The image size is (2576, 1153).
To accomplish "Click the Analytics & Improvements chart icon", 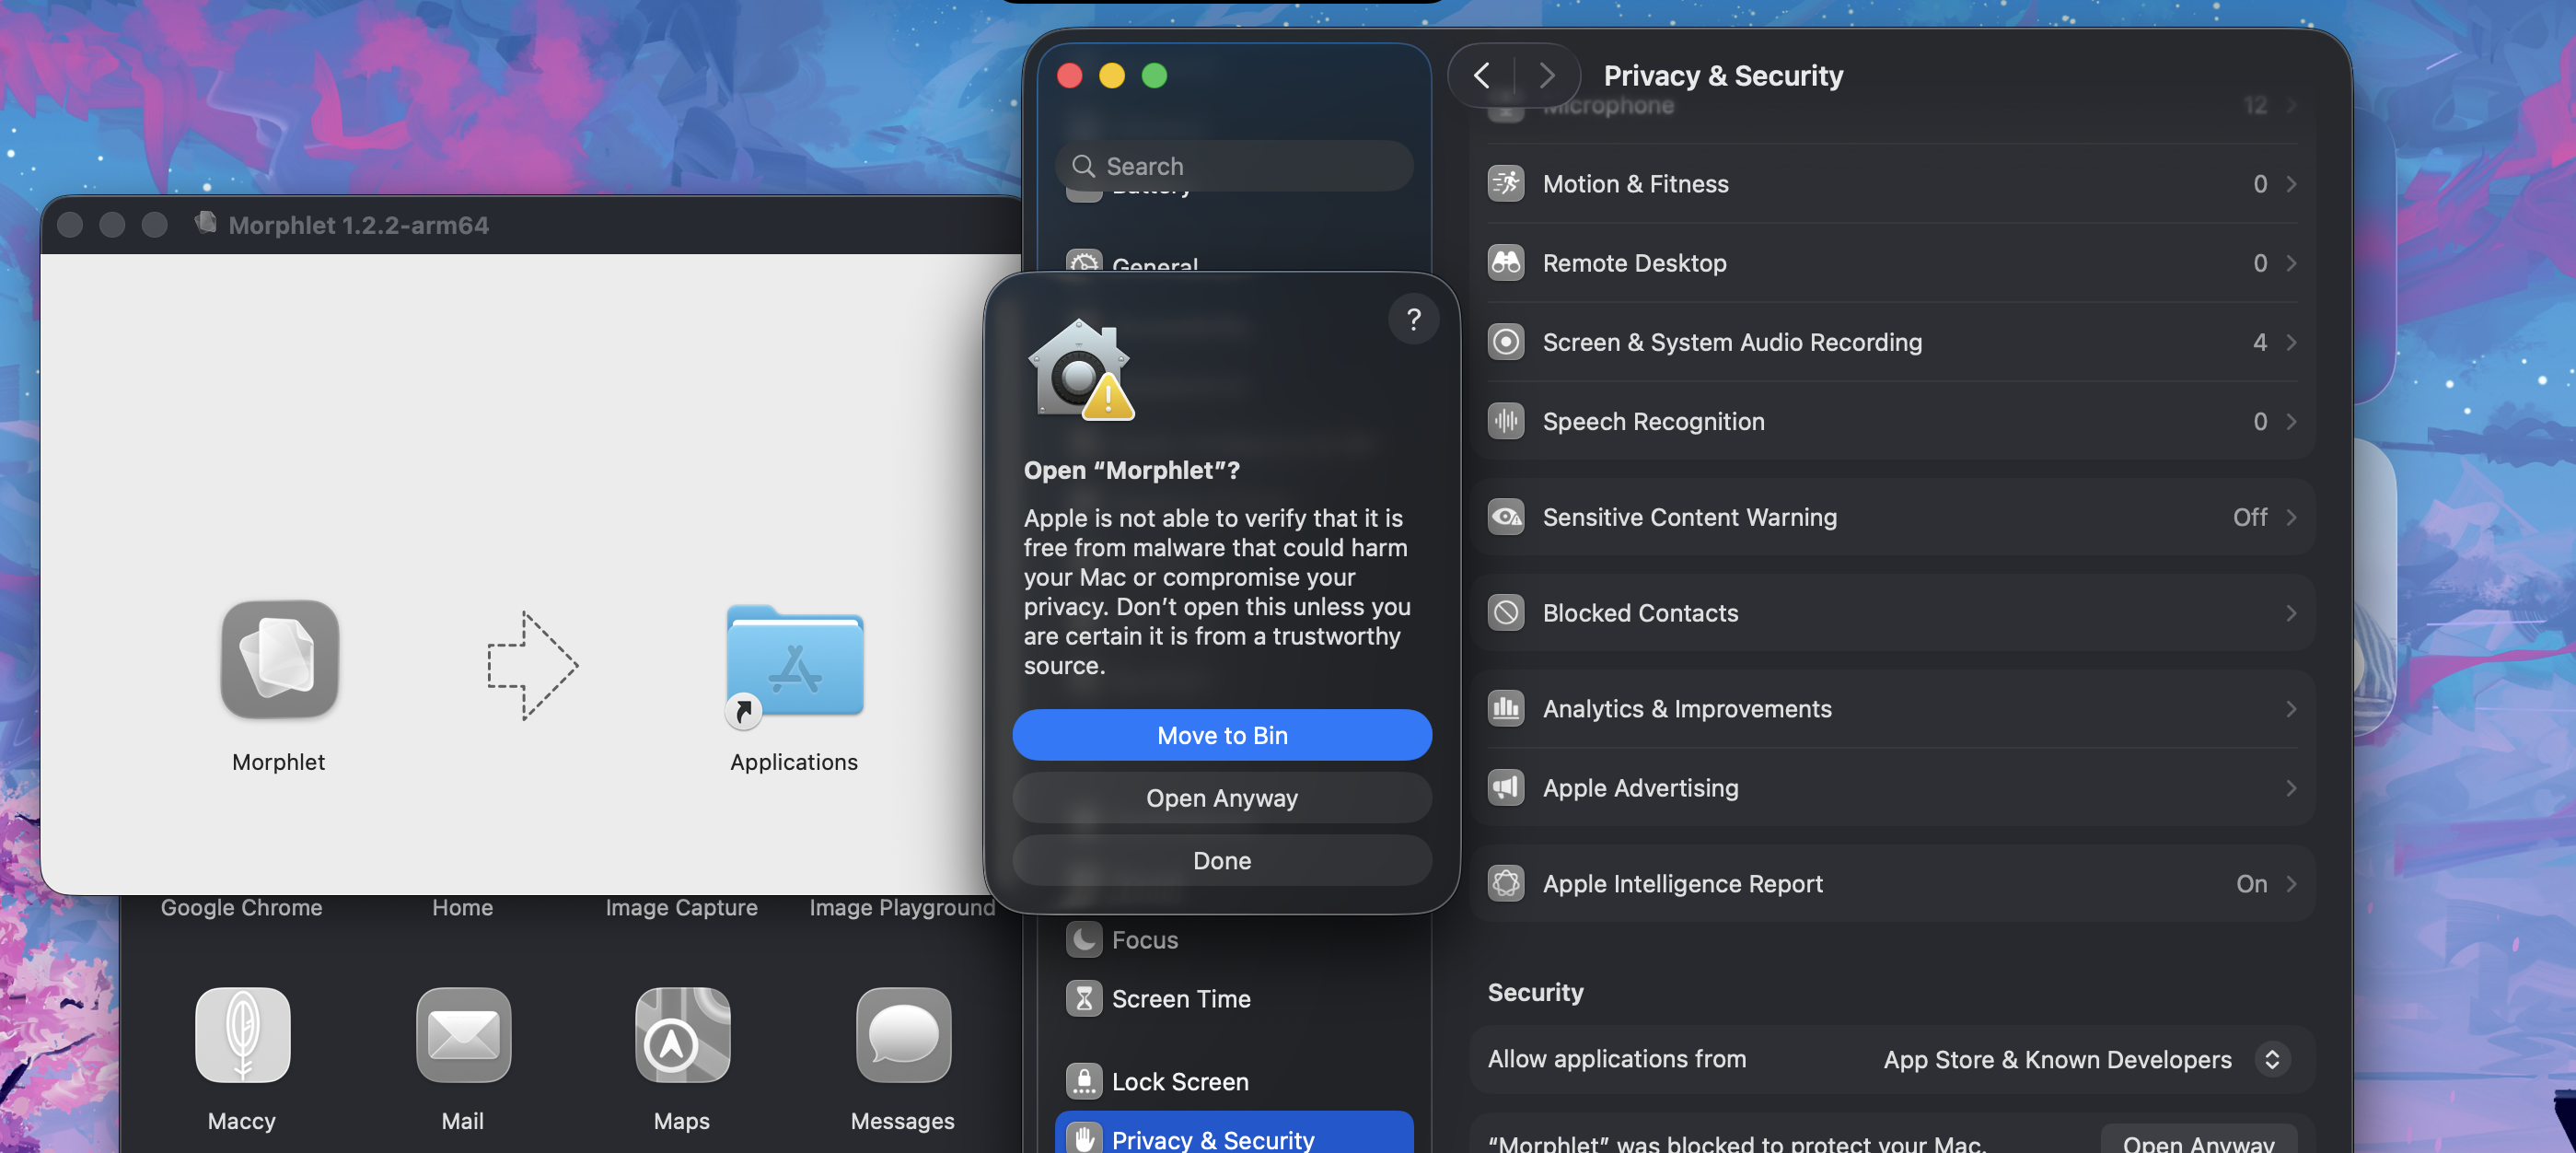I will (1505, 709).
